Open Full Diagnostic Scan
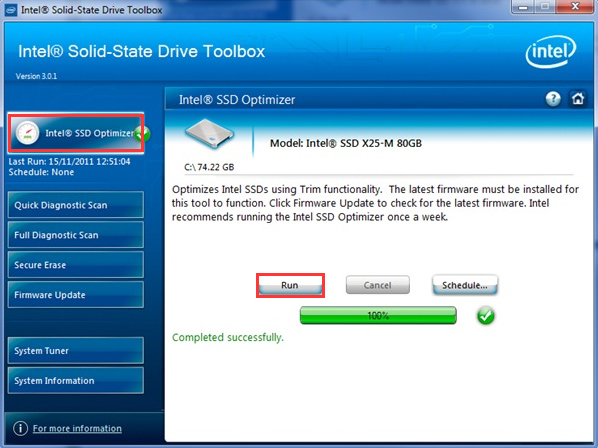The image size is (598, 448). pos(76,235)
